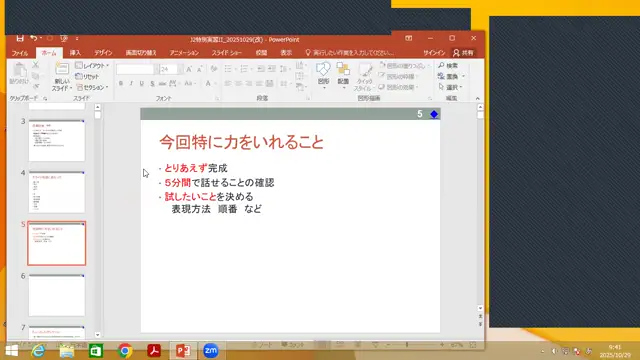This screenshot has width=640, height=360.
Task: Open the ファイル tab
Action: click(20, 53)
